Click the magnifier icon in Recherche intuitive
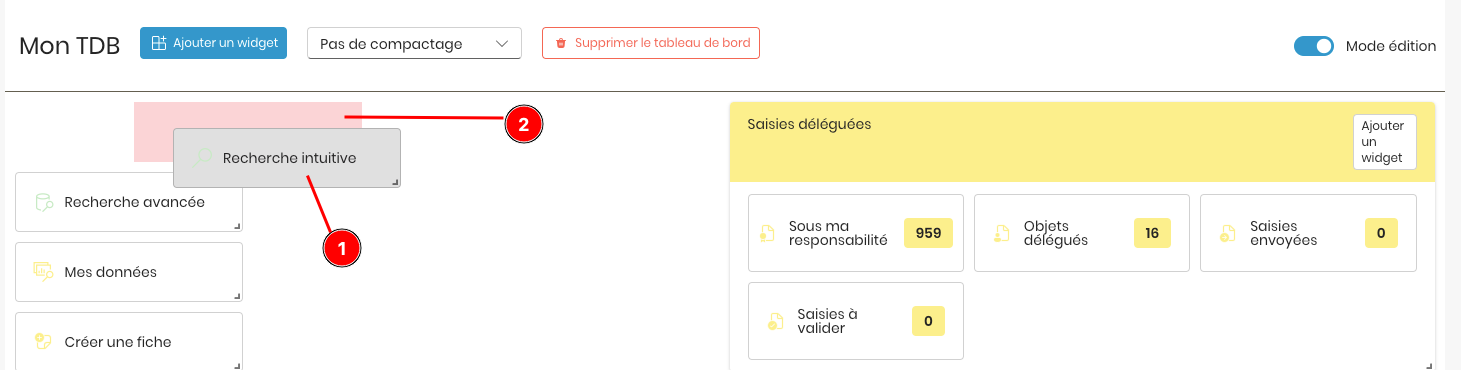Image resolution: width=1461 pixels, height=370 pixels. tap(202, 158)
